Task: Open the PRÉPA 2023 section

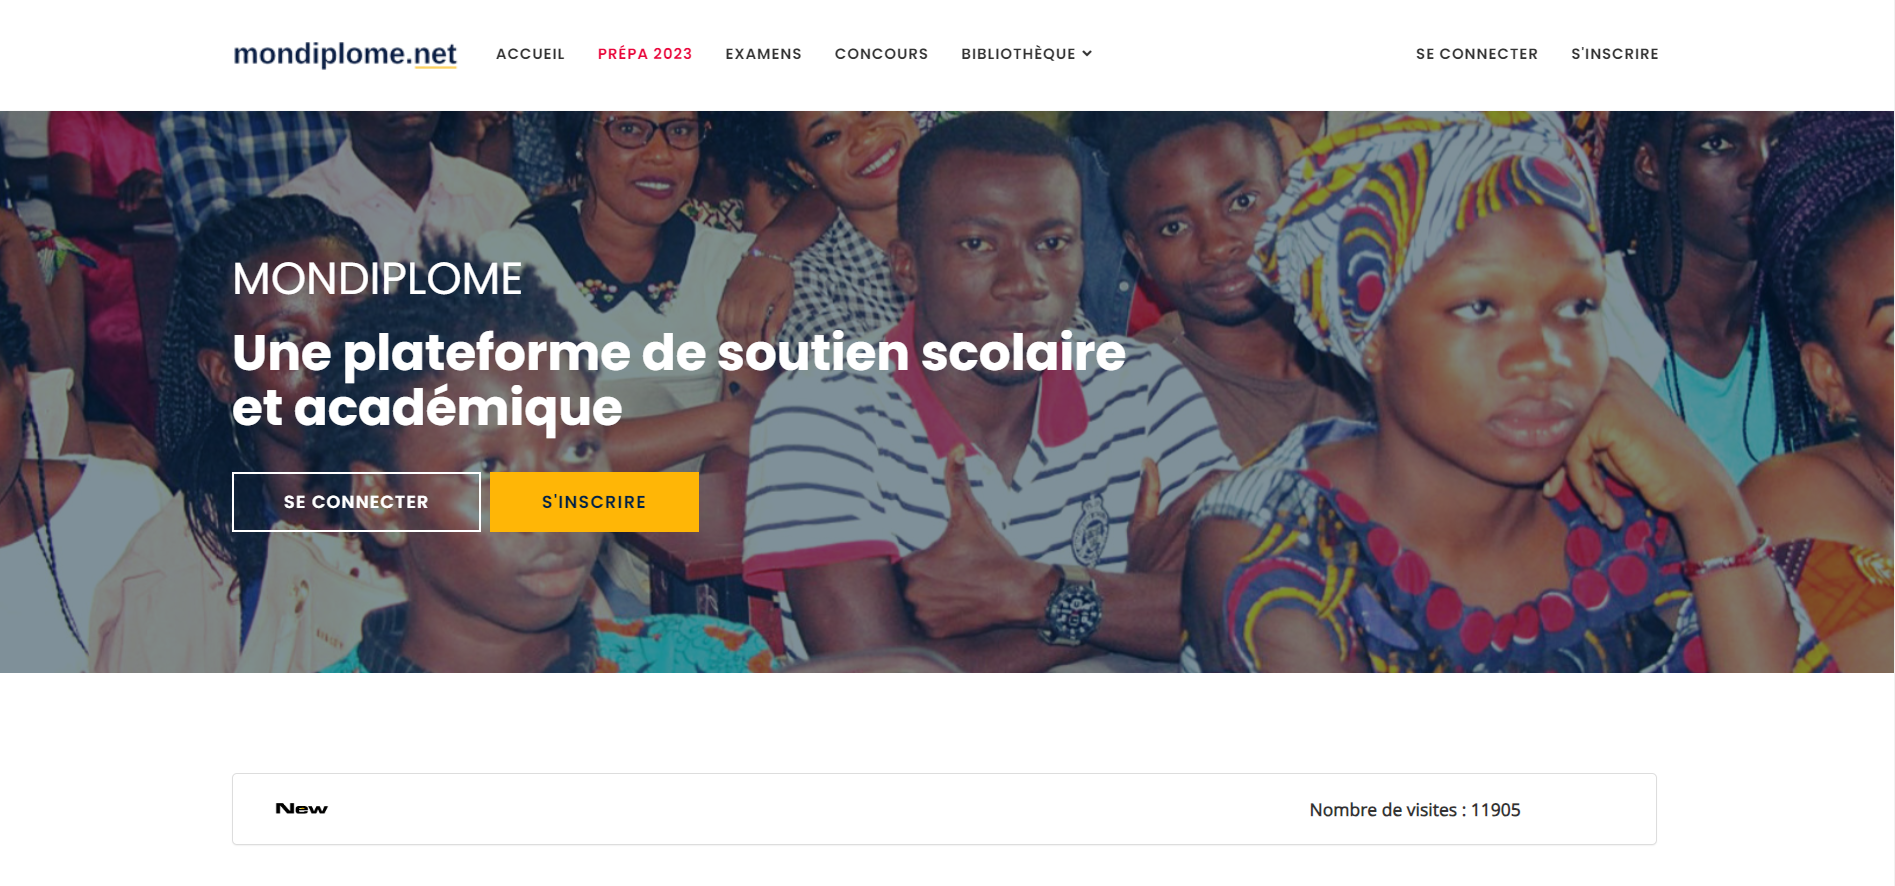Action: (645, 54)
